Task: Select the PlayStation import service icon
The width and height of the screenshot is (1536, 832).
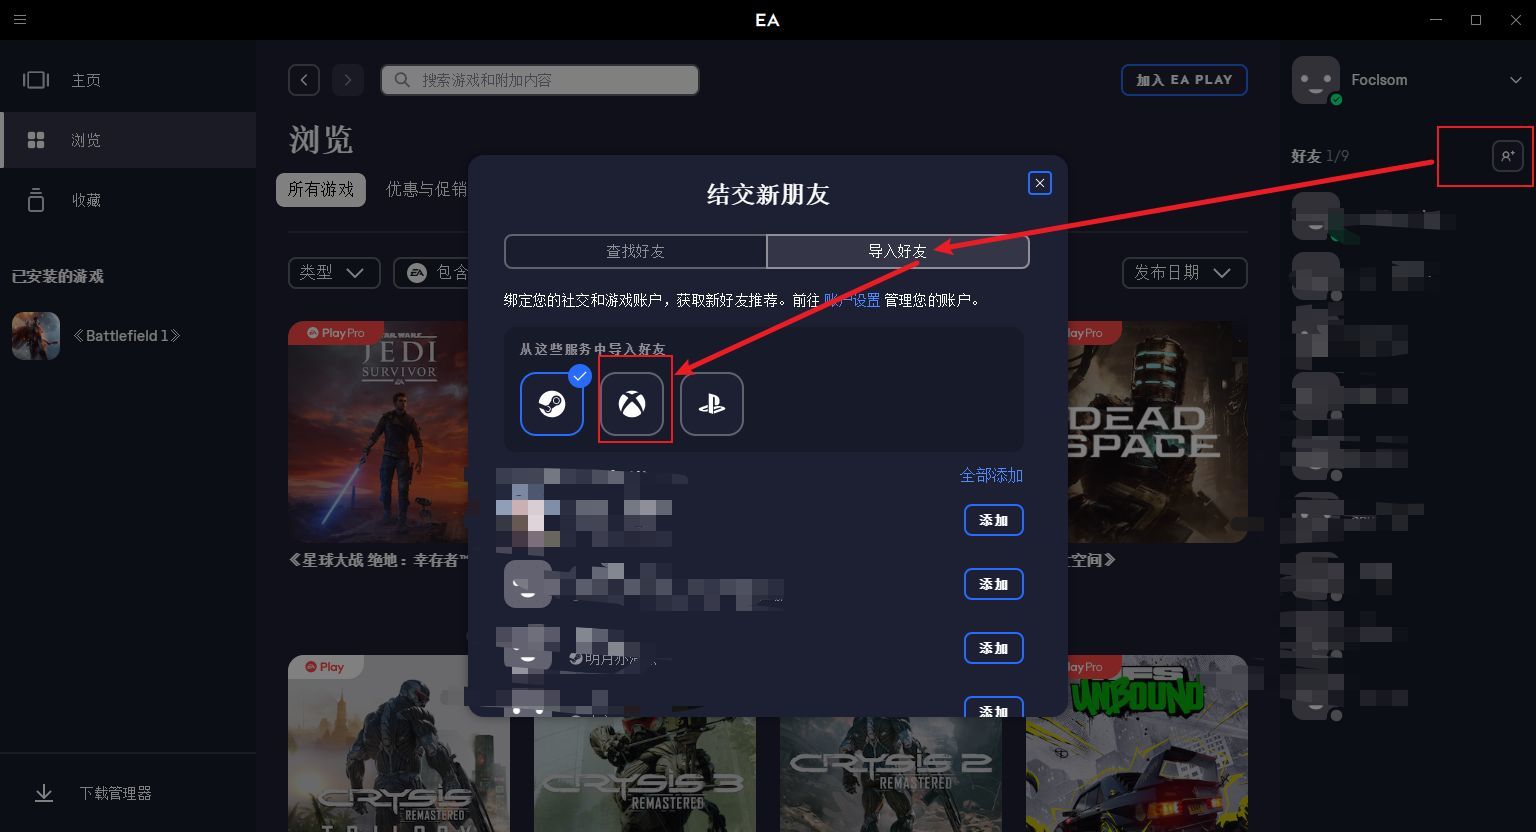Action: point(711,404)
